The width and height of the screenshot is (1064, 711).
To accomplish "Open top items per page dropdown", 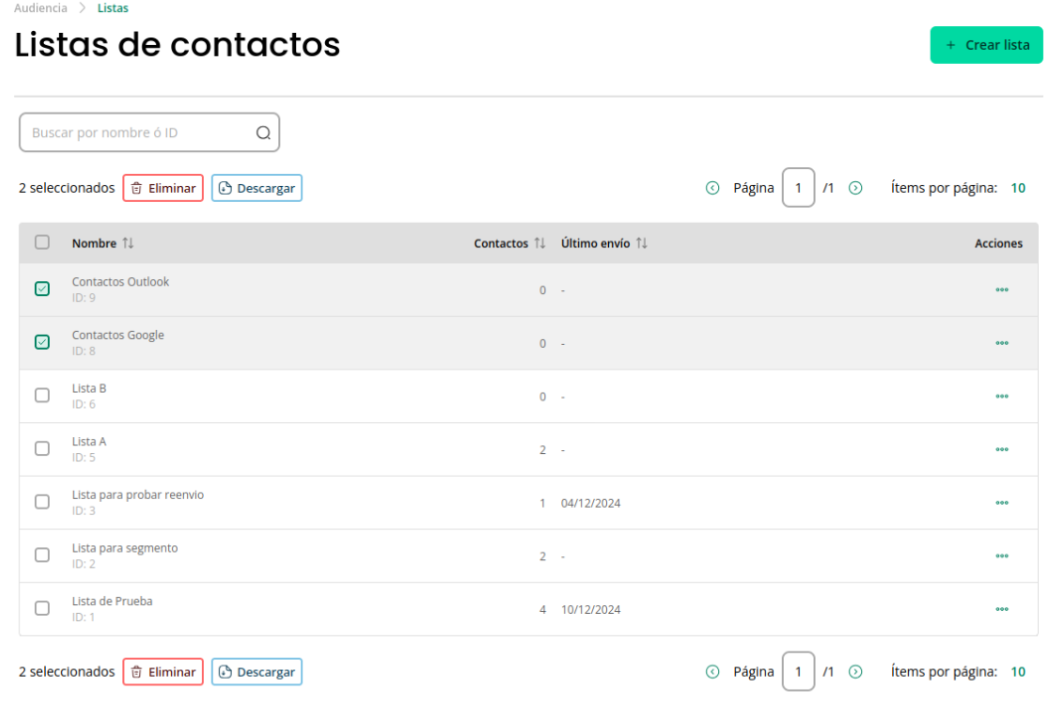I will click(1018, 188).
